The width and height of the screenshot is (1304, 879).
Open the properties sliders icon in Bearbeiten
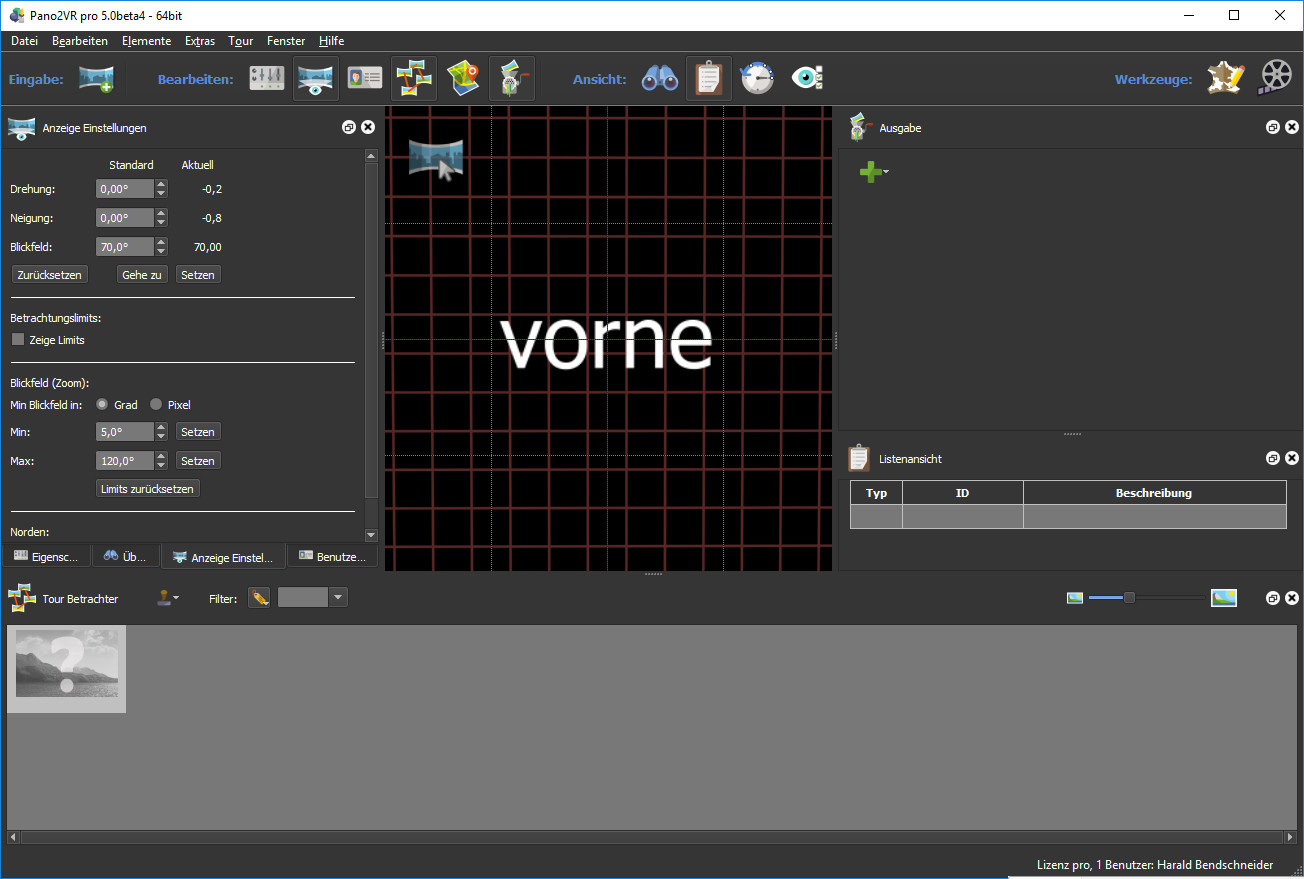(x=267, y=79)
